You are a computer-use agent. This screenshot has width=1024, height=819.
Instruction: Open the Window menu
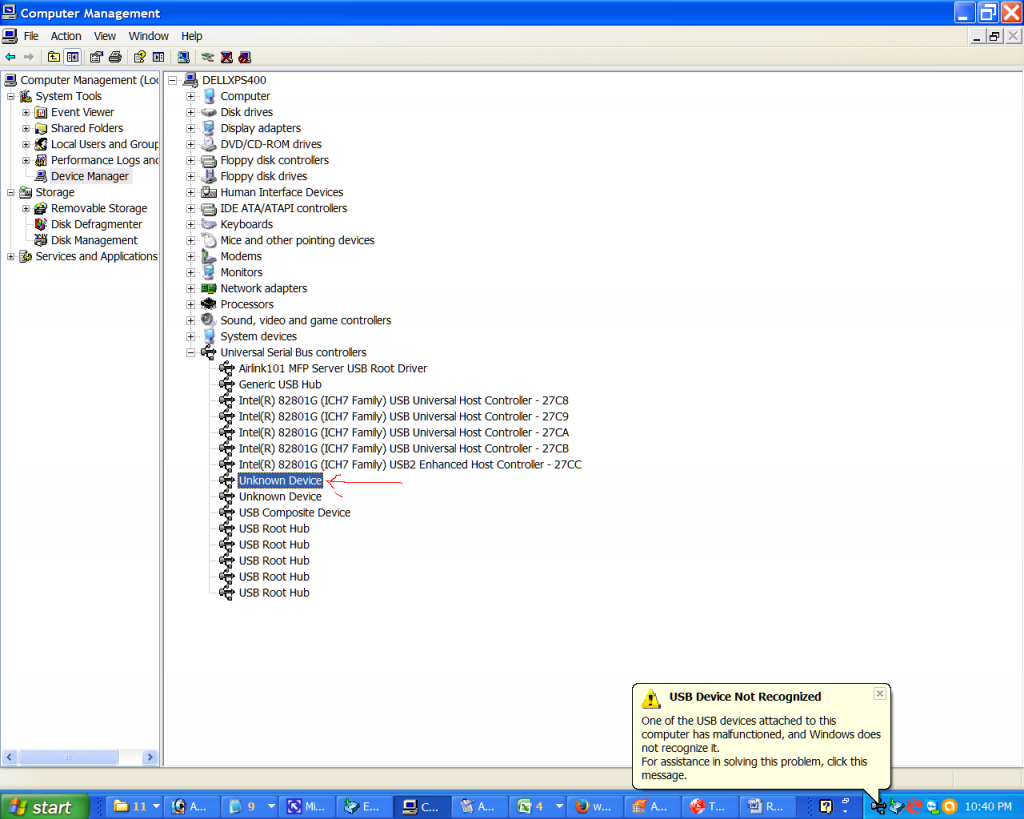[148, 36]
